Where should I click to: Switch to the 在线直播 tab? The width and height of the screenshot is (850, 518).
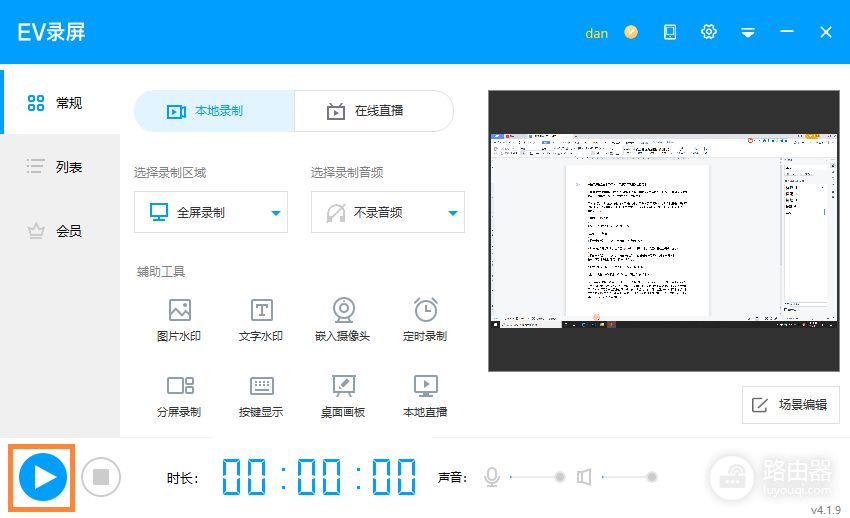(373, 111)
